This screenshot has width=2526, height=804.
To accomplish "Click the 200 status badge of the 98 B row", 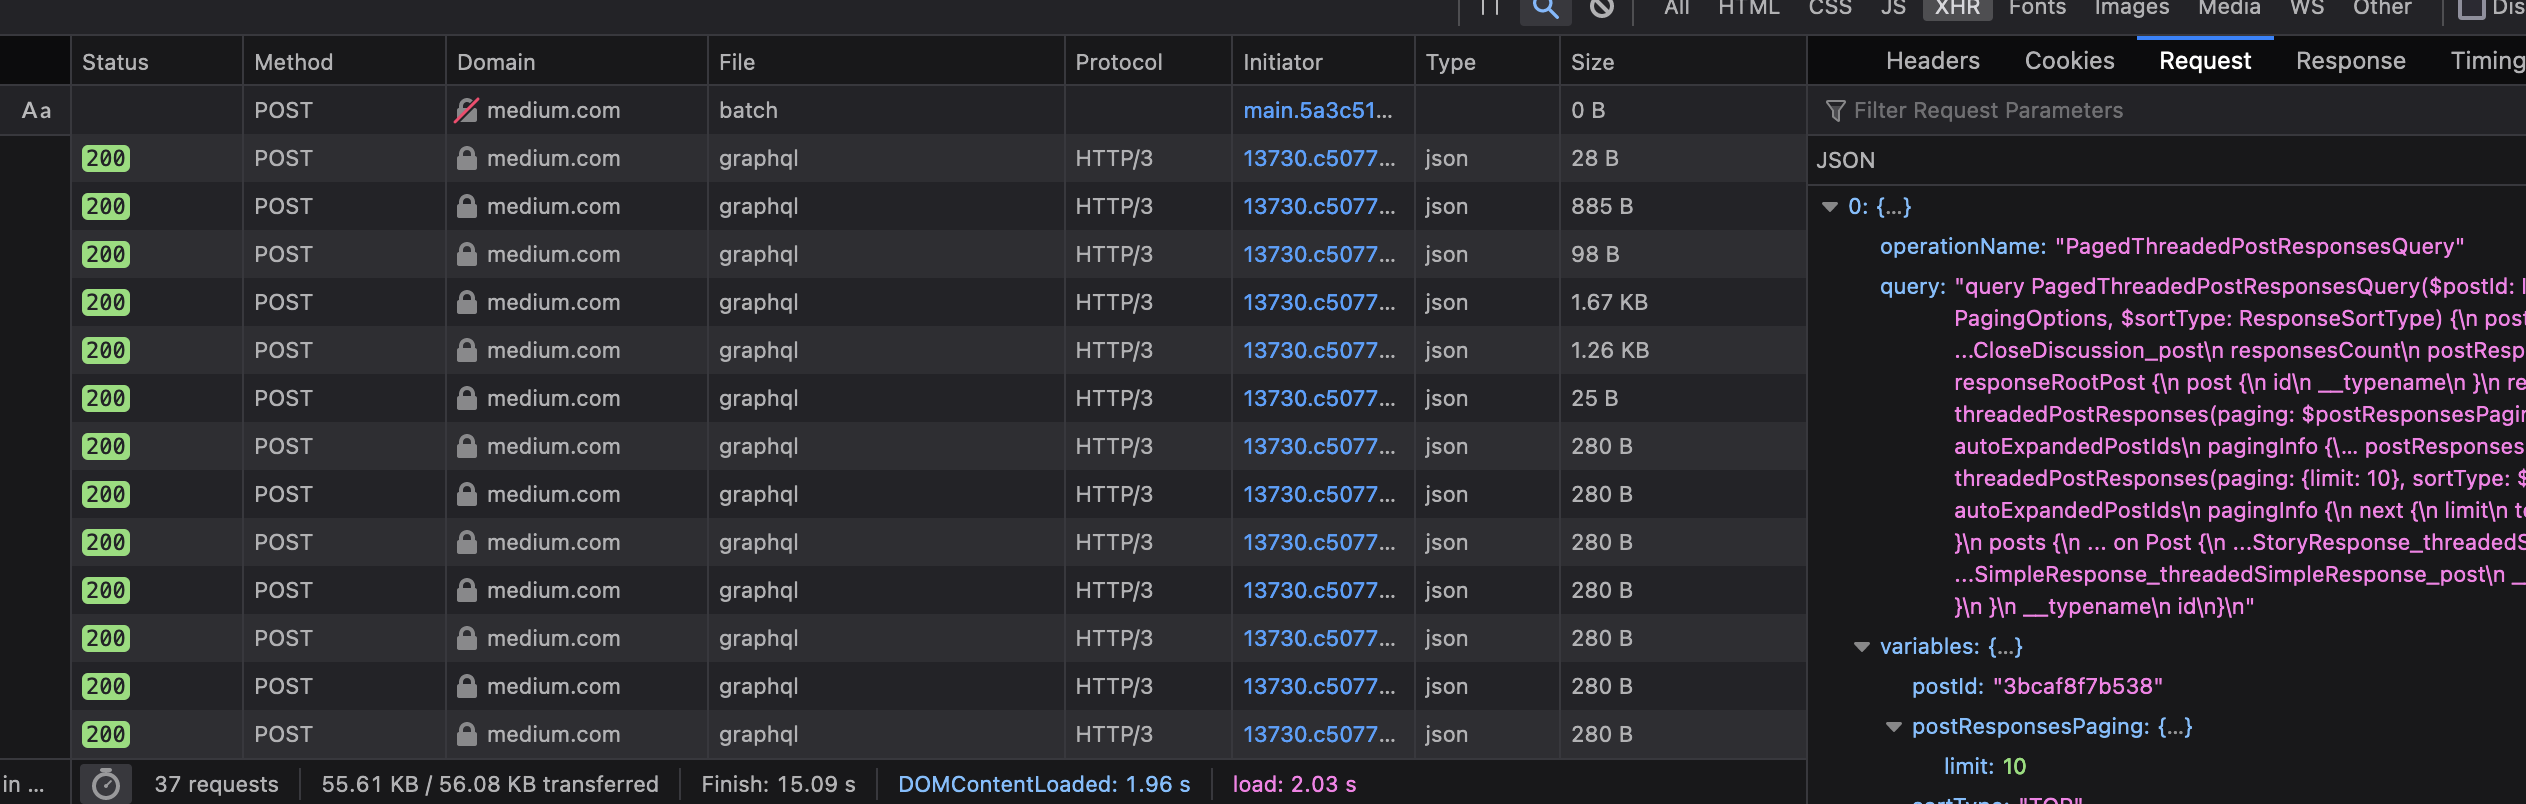I will (x=106, y=254).
